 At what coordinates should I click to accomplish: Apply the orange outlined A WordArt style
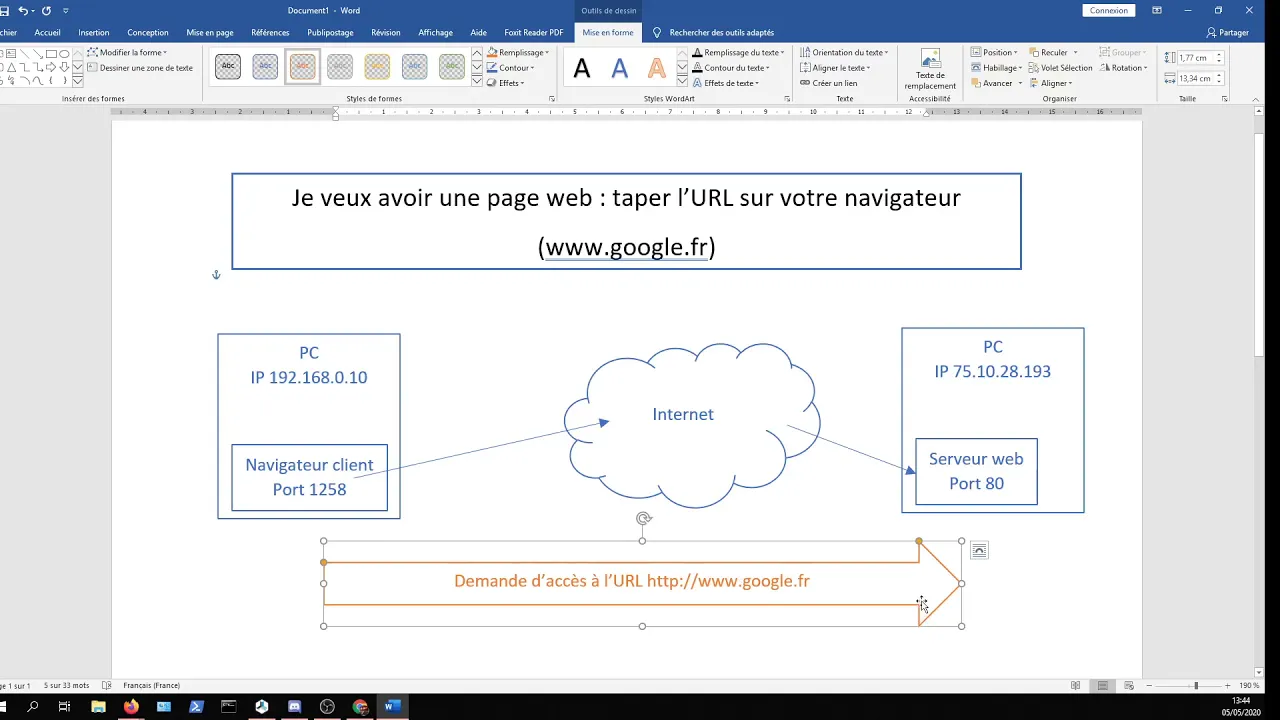pos(657,68)
